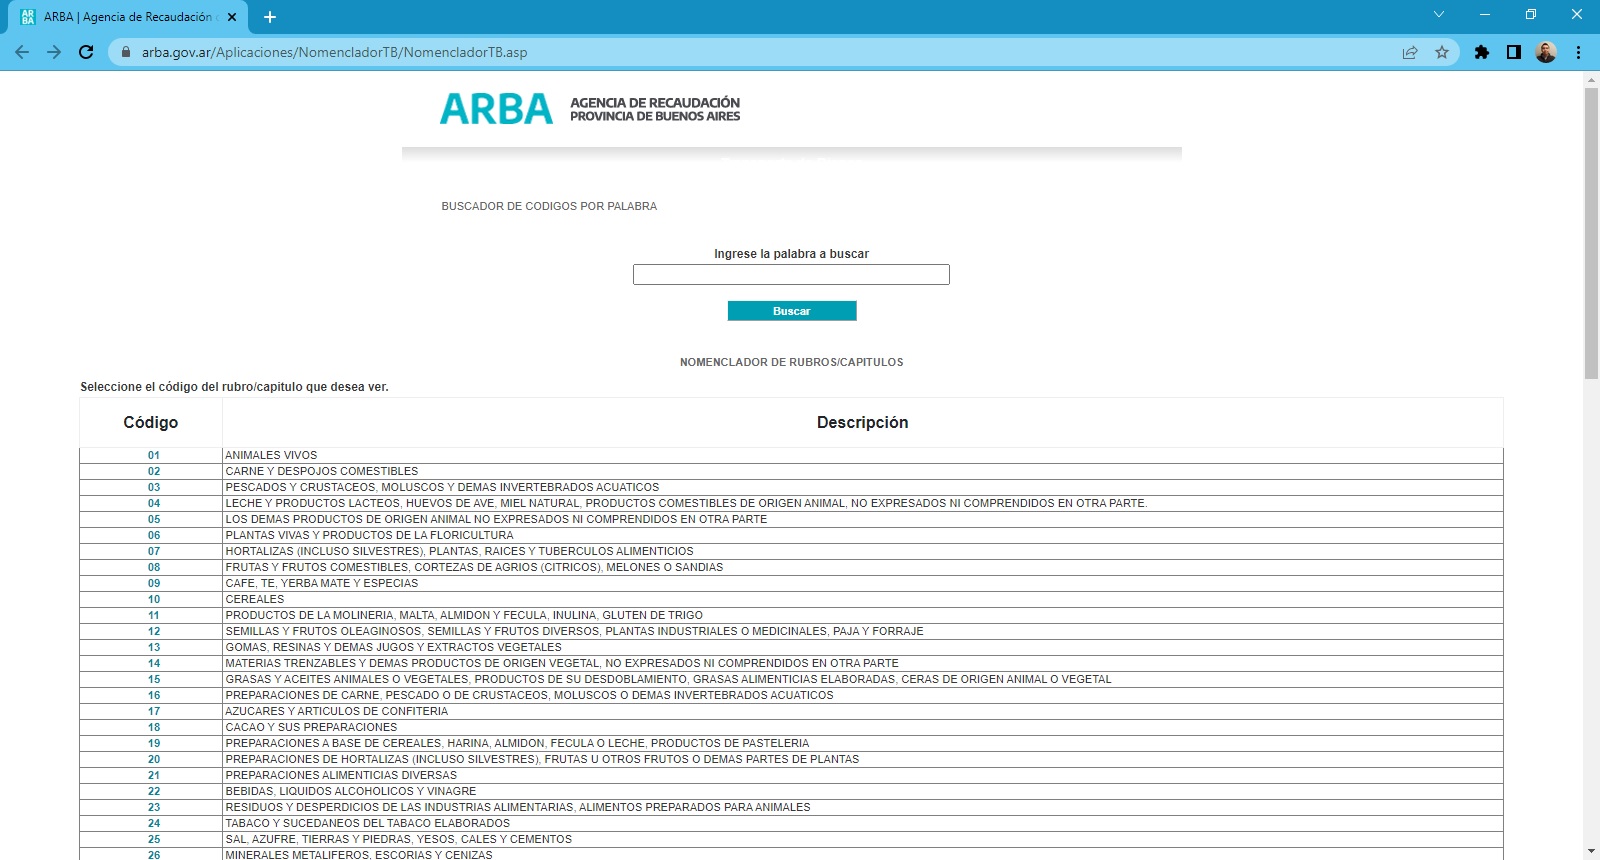Open code 13 GOMAS, RESINAS link
The width and height of the screenshot is (1600, 860).
154,647
